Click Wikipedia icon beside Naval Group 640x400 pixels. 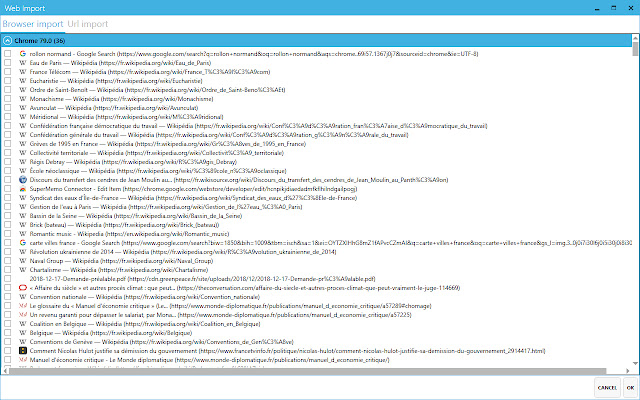click(x=23, y=260)
